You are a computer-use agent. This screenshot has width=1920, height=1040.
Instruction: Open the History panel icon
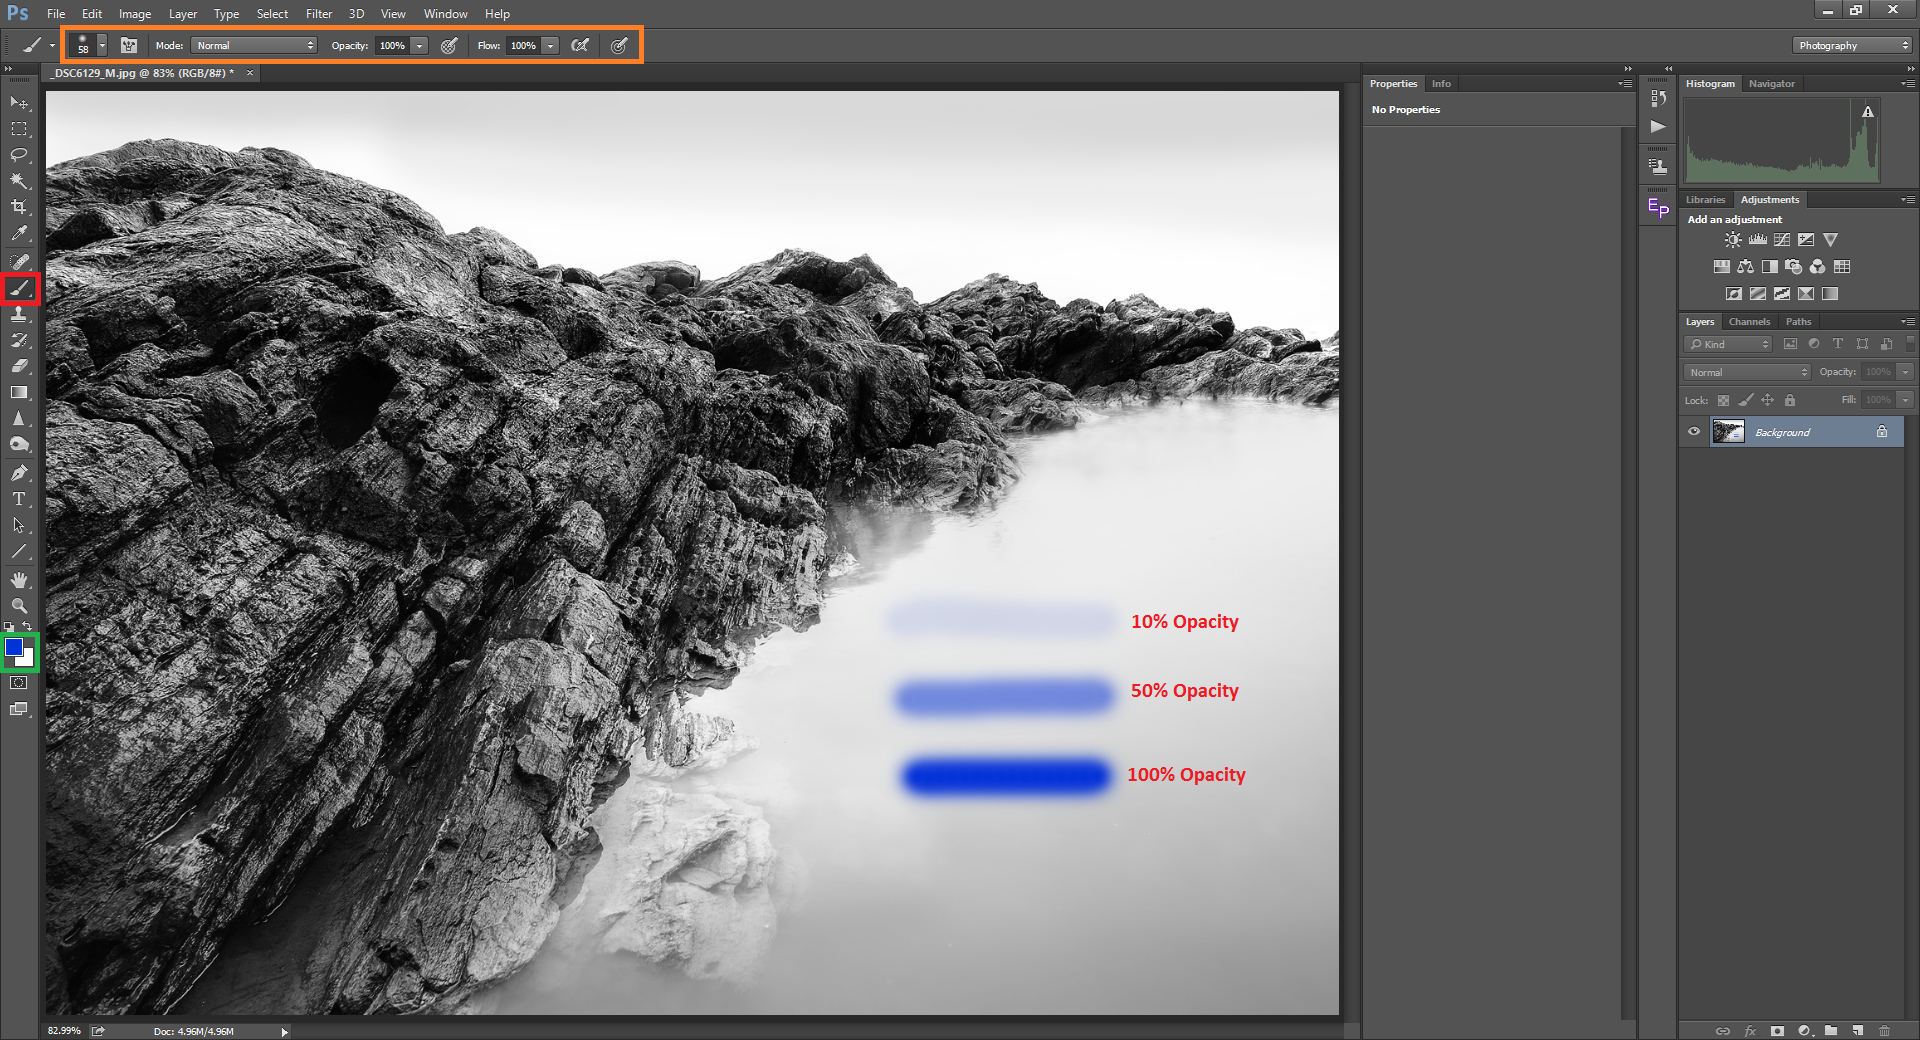click(x=1658, y=98)
